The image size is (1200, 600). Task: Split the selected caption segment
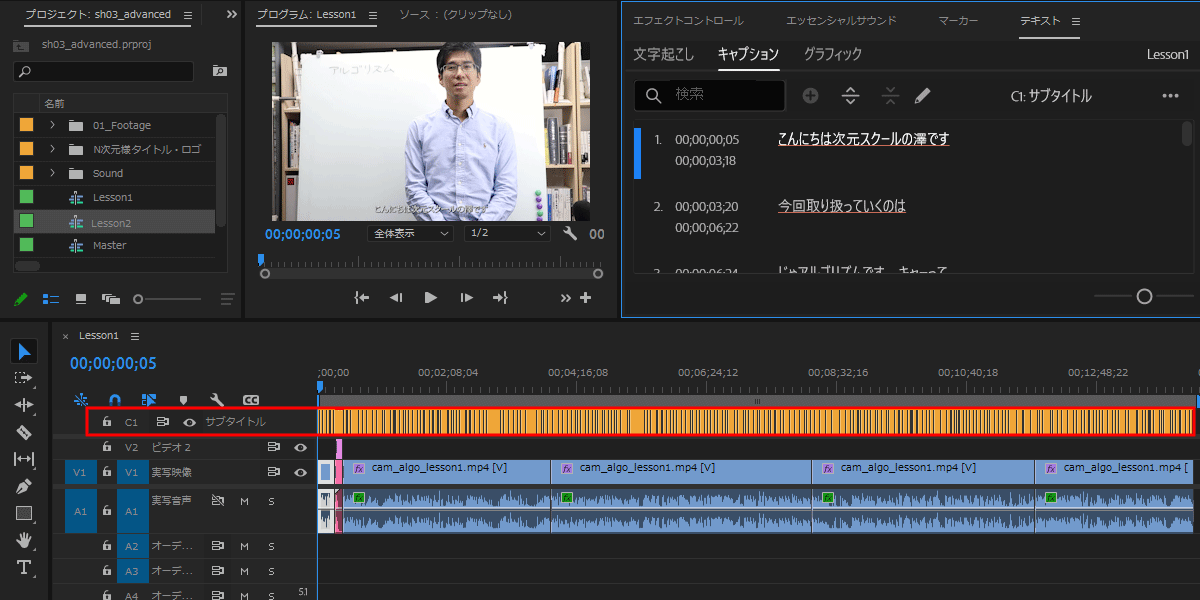[x=851, y=96]
